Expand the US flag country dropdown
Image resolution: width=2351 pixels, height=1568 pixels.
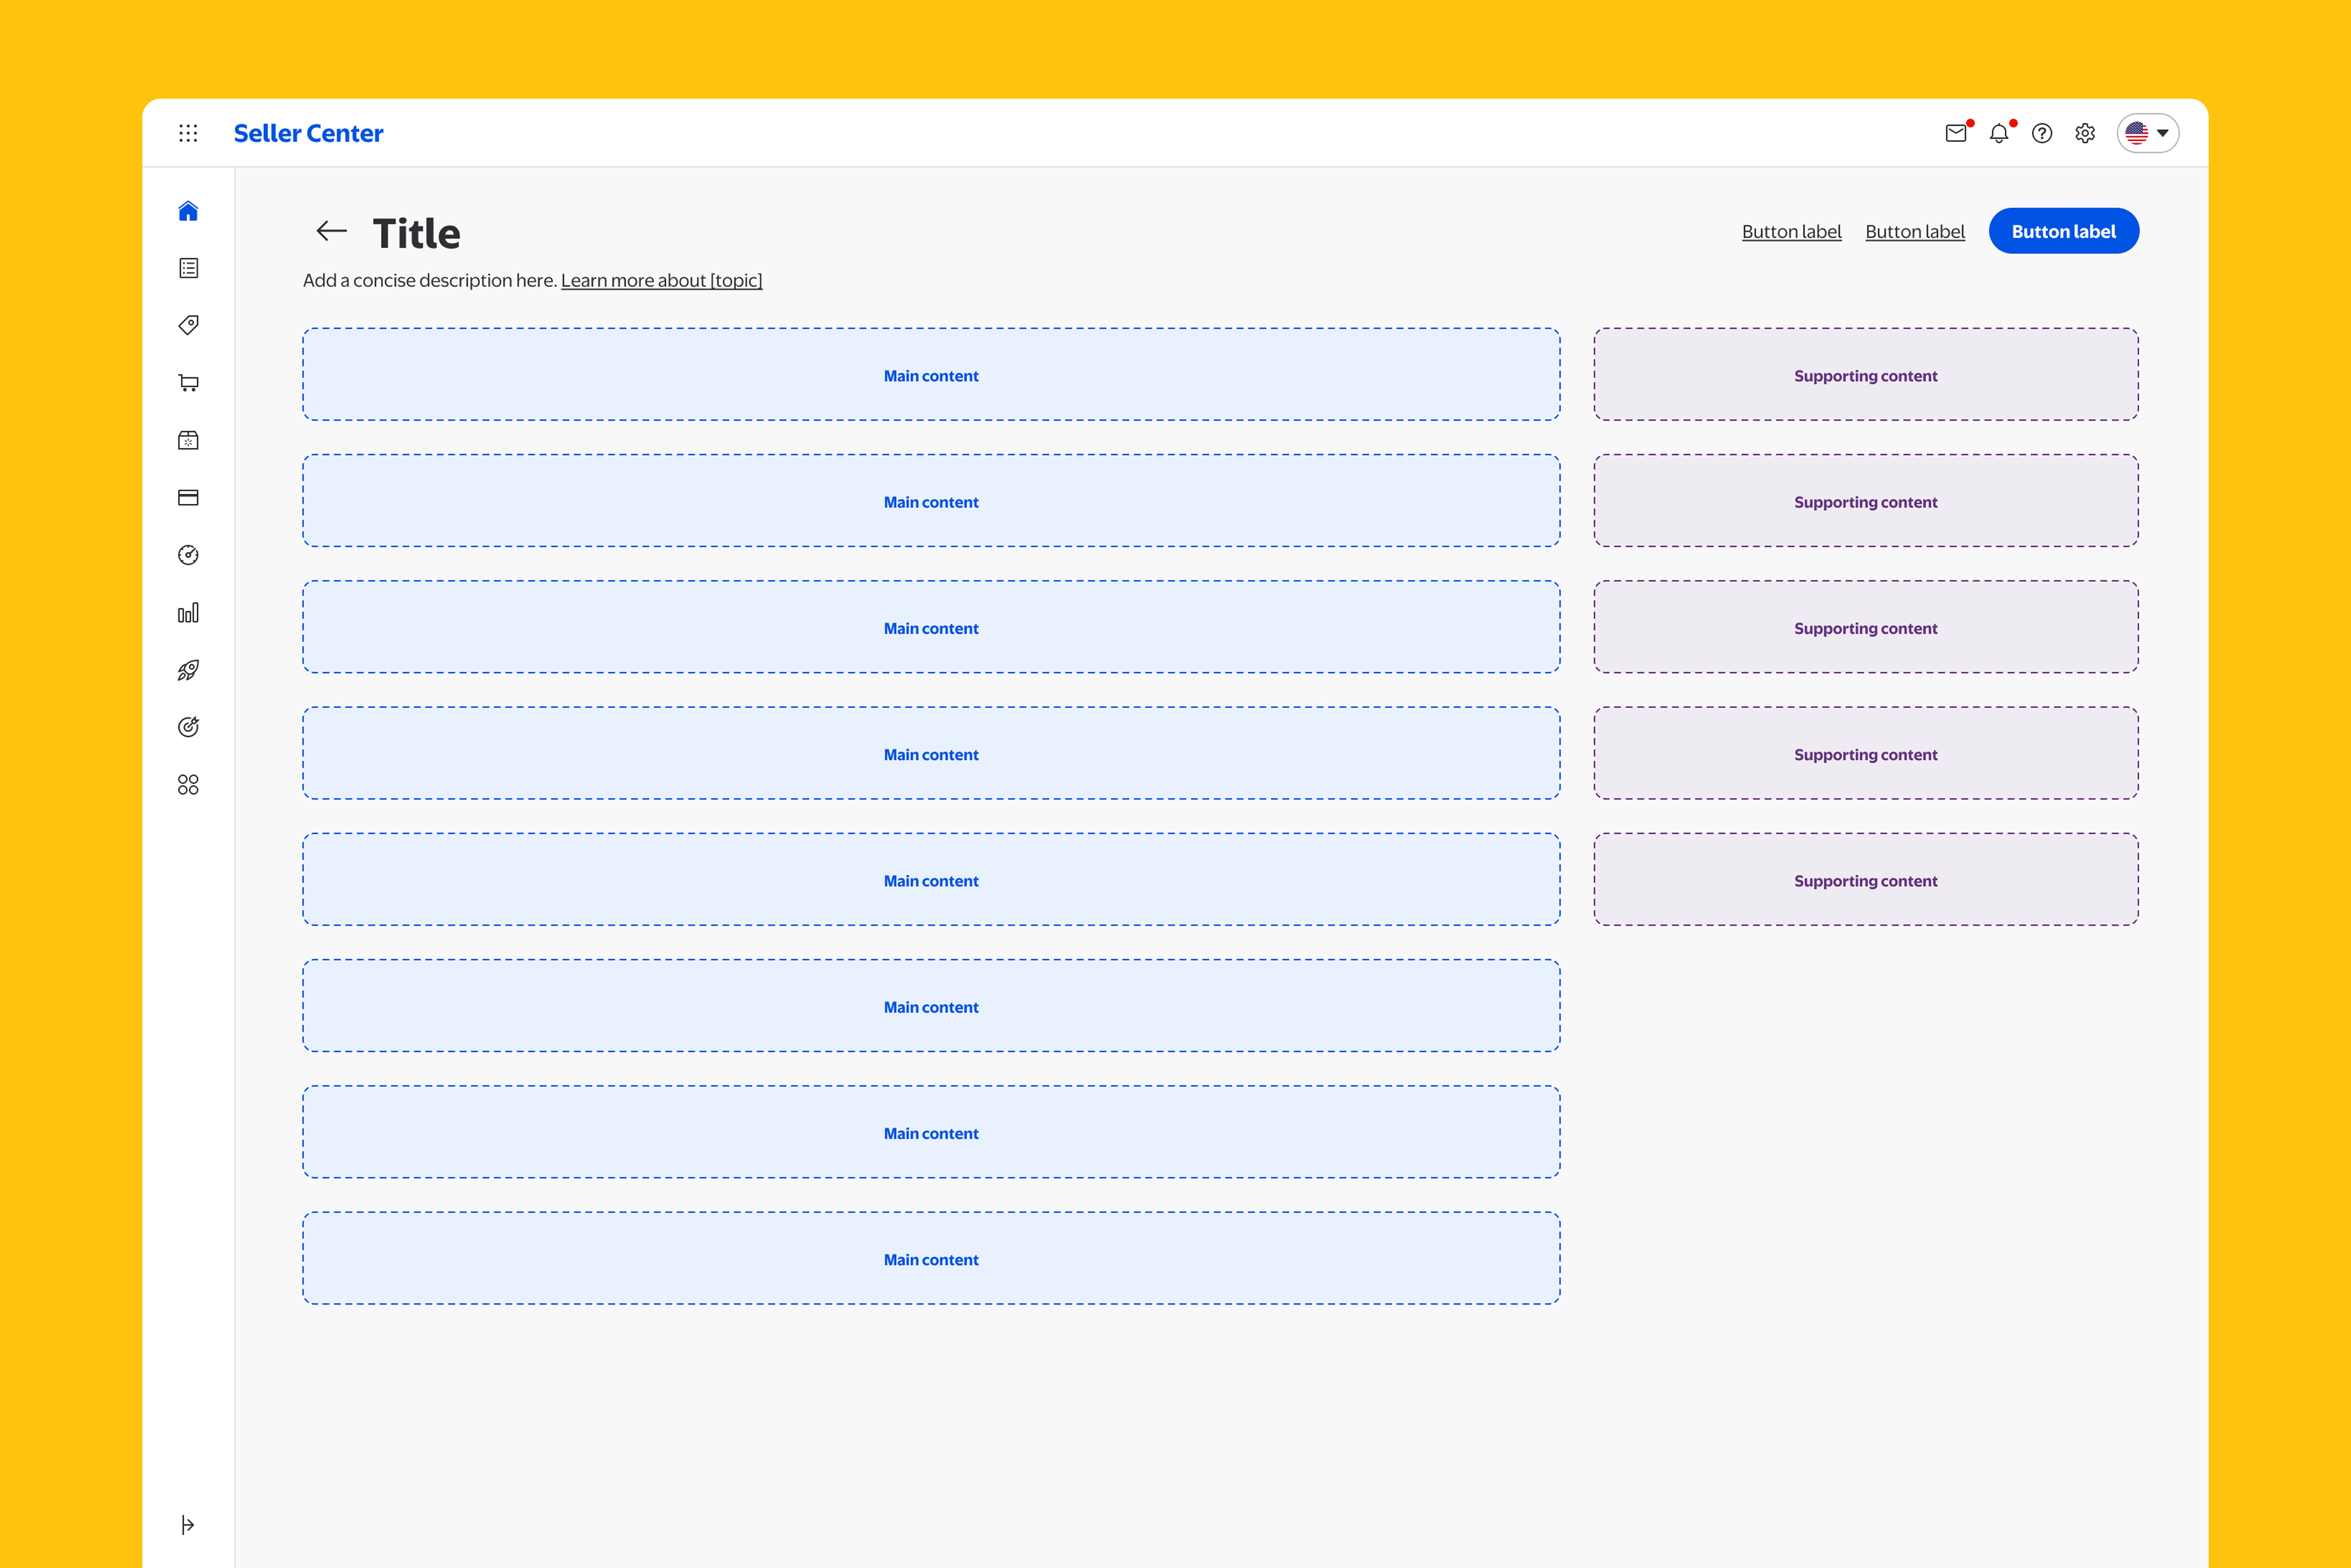click(x=2147, y=133)
